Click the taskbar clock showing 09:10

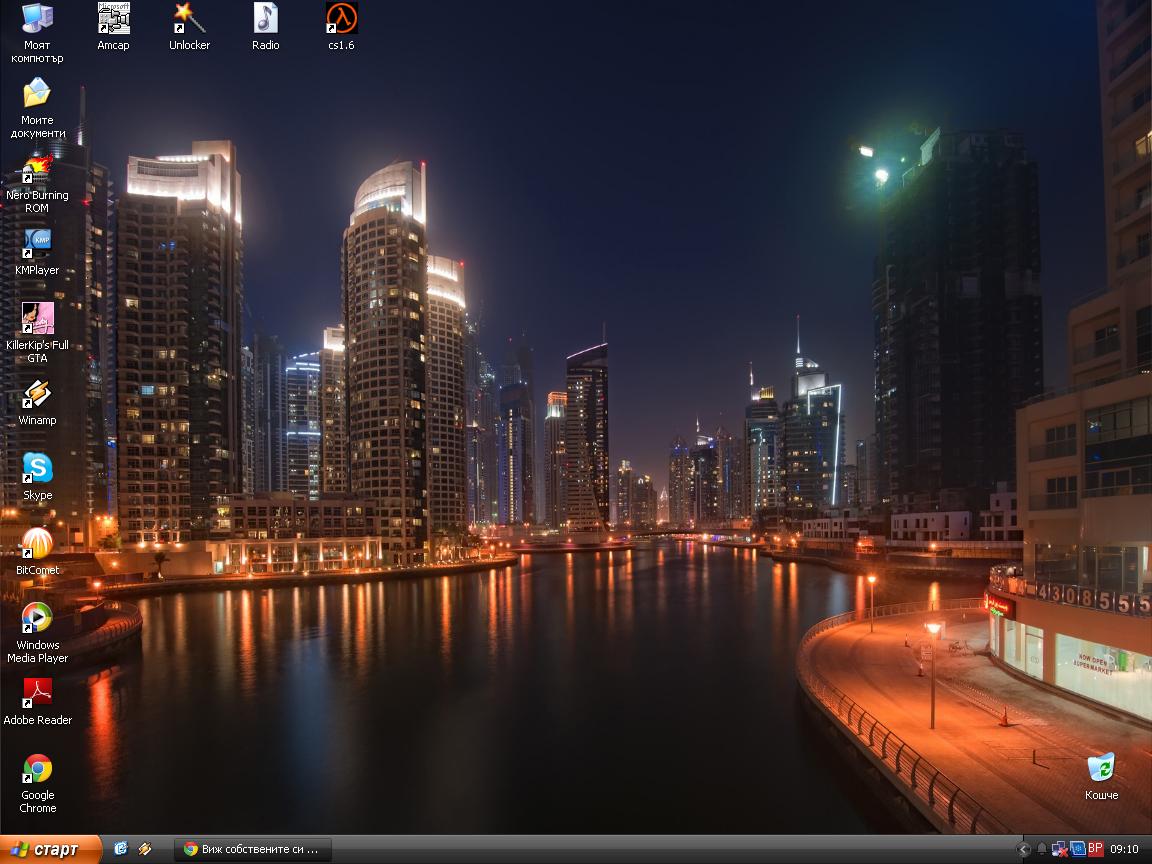tap(1124, 849)
